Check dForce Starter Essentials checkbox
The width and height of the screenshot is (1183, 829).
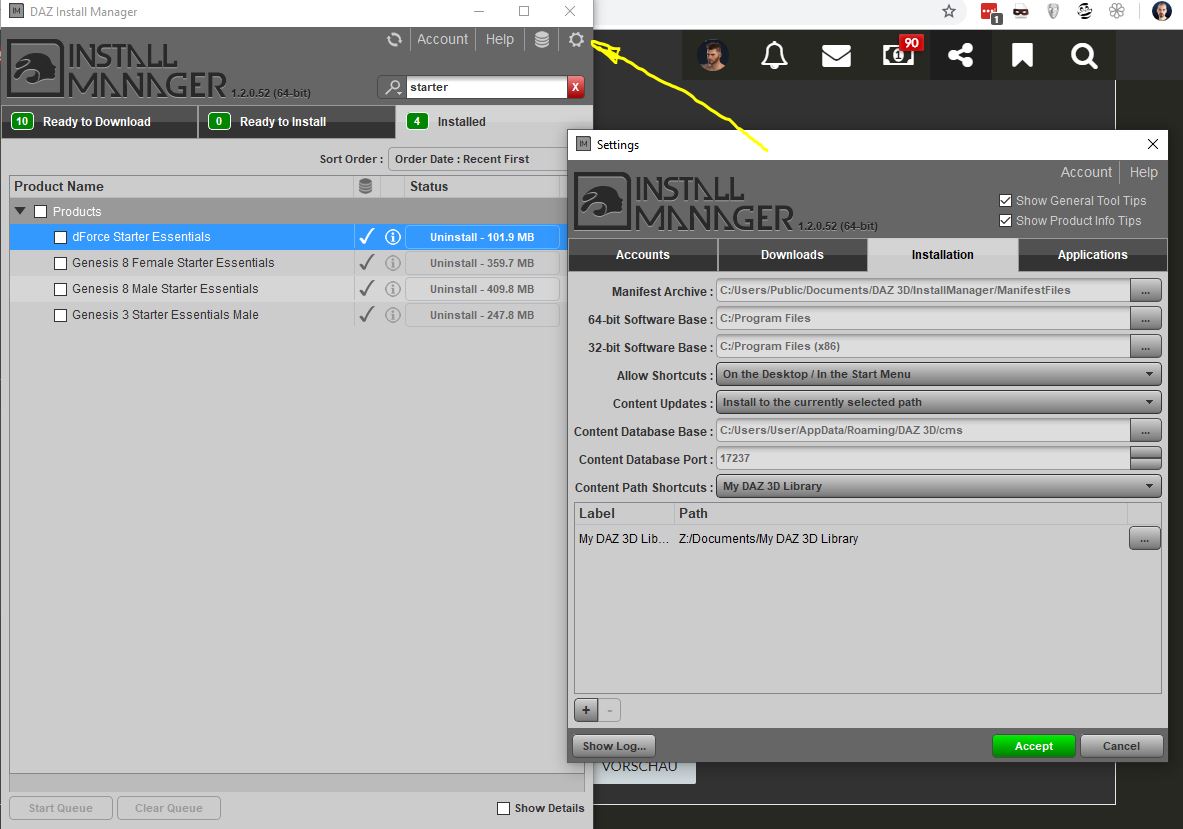(60, 238)
